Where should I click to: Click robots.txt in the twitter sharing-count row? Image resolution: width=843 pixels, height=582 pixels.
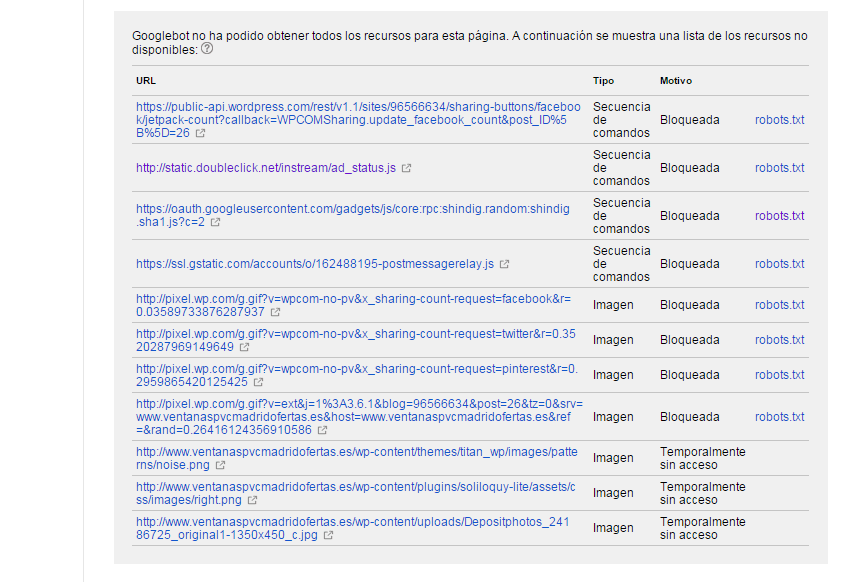779,340
